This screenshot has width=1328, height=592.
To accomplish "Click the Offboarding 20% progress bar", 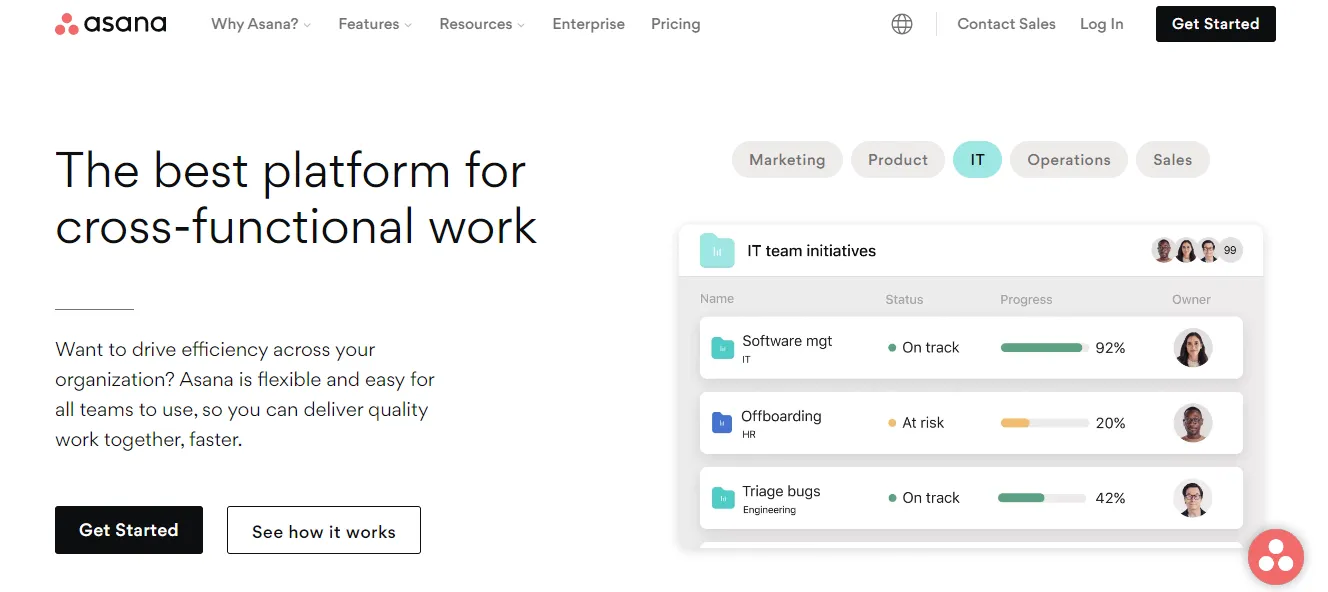I will click(x=1045, y=423).
